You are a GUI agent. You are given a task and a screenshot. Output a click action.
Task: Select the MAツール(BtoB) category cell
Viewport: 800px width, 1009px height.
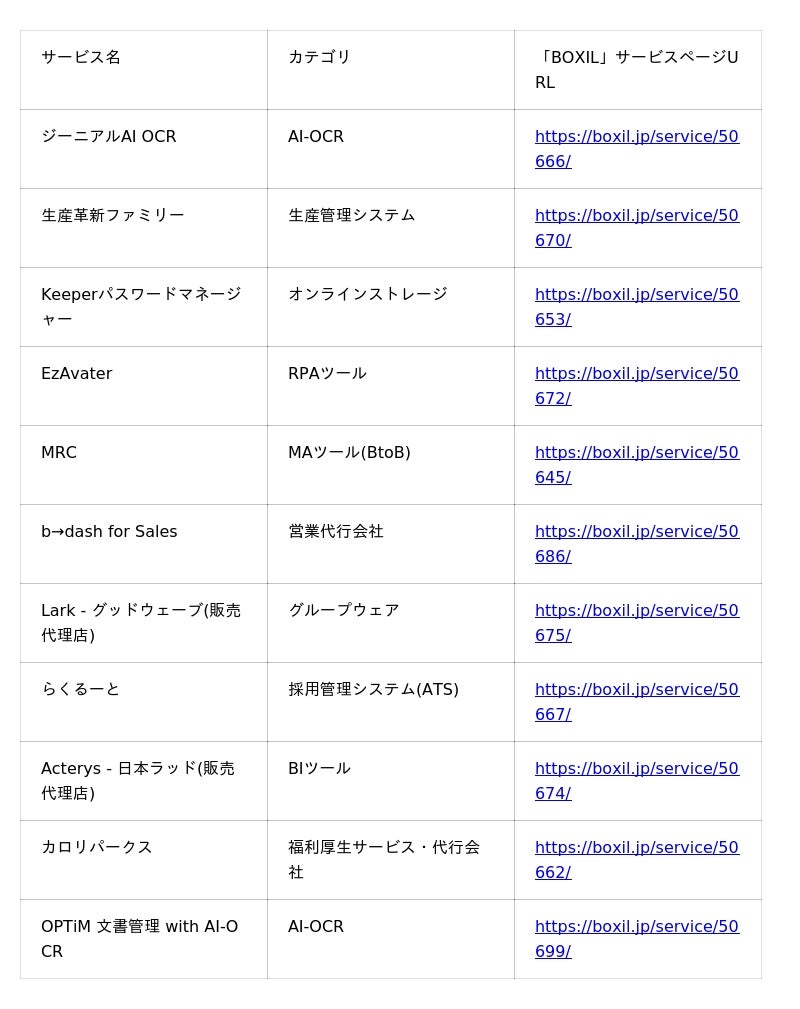coord(349,453)
